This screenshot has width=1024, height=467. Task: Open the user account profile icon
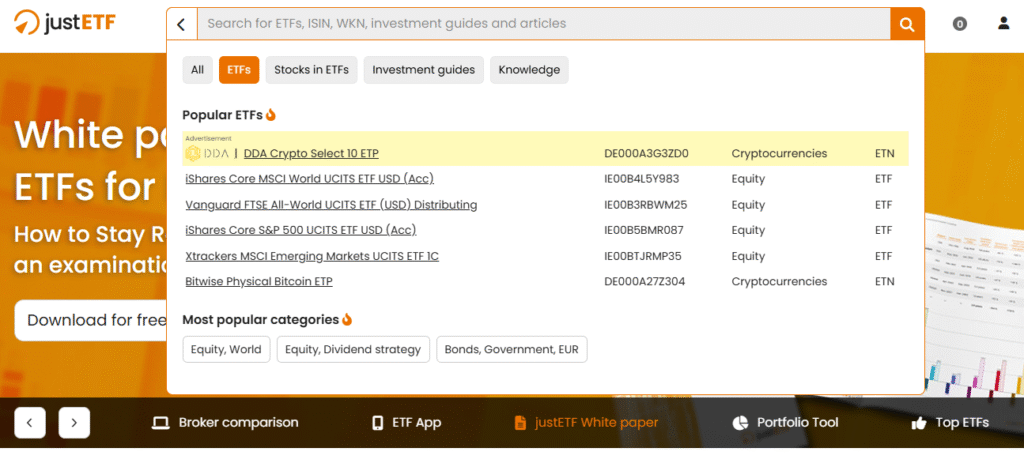[1004, 23]
